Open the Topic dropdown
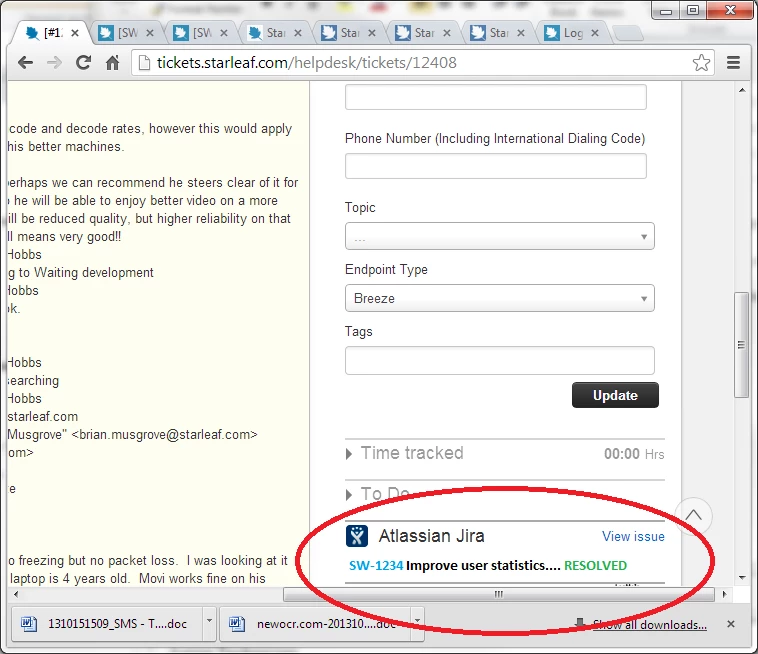The width and height of the screenshot is (758, 654). (x=499, y=236)
